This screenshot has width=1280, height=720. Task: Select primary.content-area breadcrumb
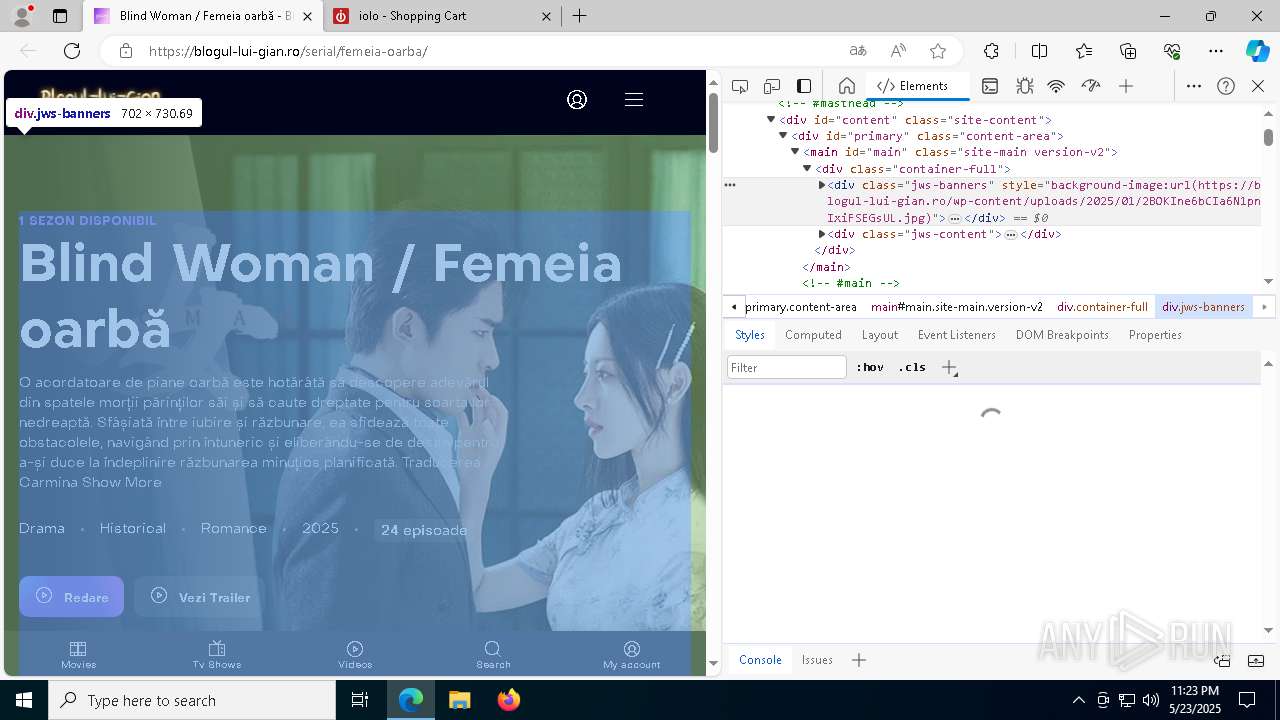[x=801, y=307]
